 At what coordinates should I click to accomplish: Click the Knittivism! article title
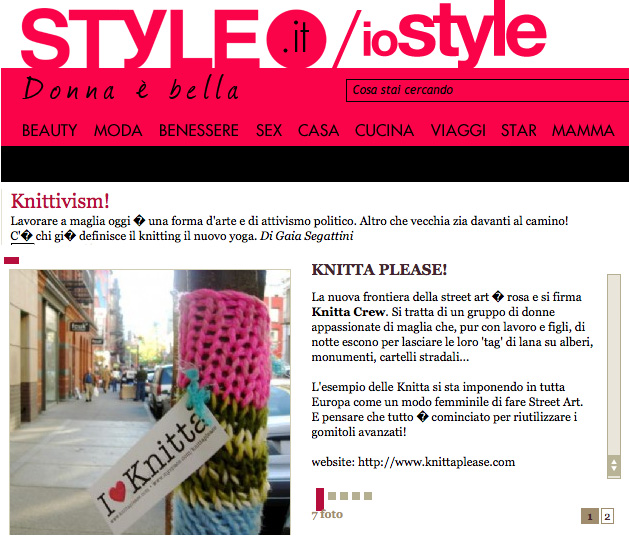(60, 201)
